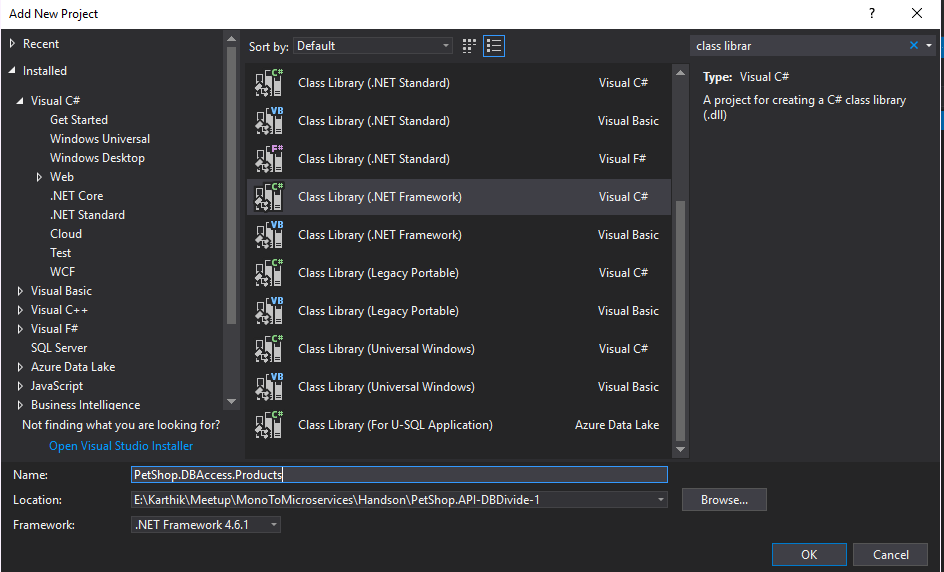The width and height of the screenshot is (944, 572).
Task: Collapse the Visual C# node
Action: click(x=20, y=101)
